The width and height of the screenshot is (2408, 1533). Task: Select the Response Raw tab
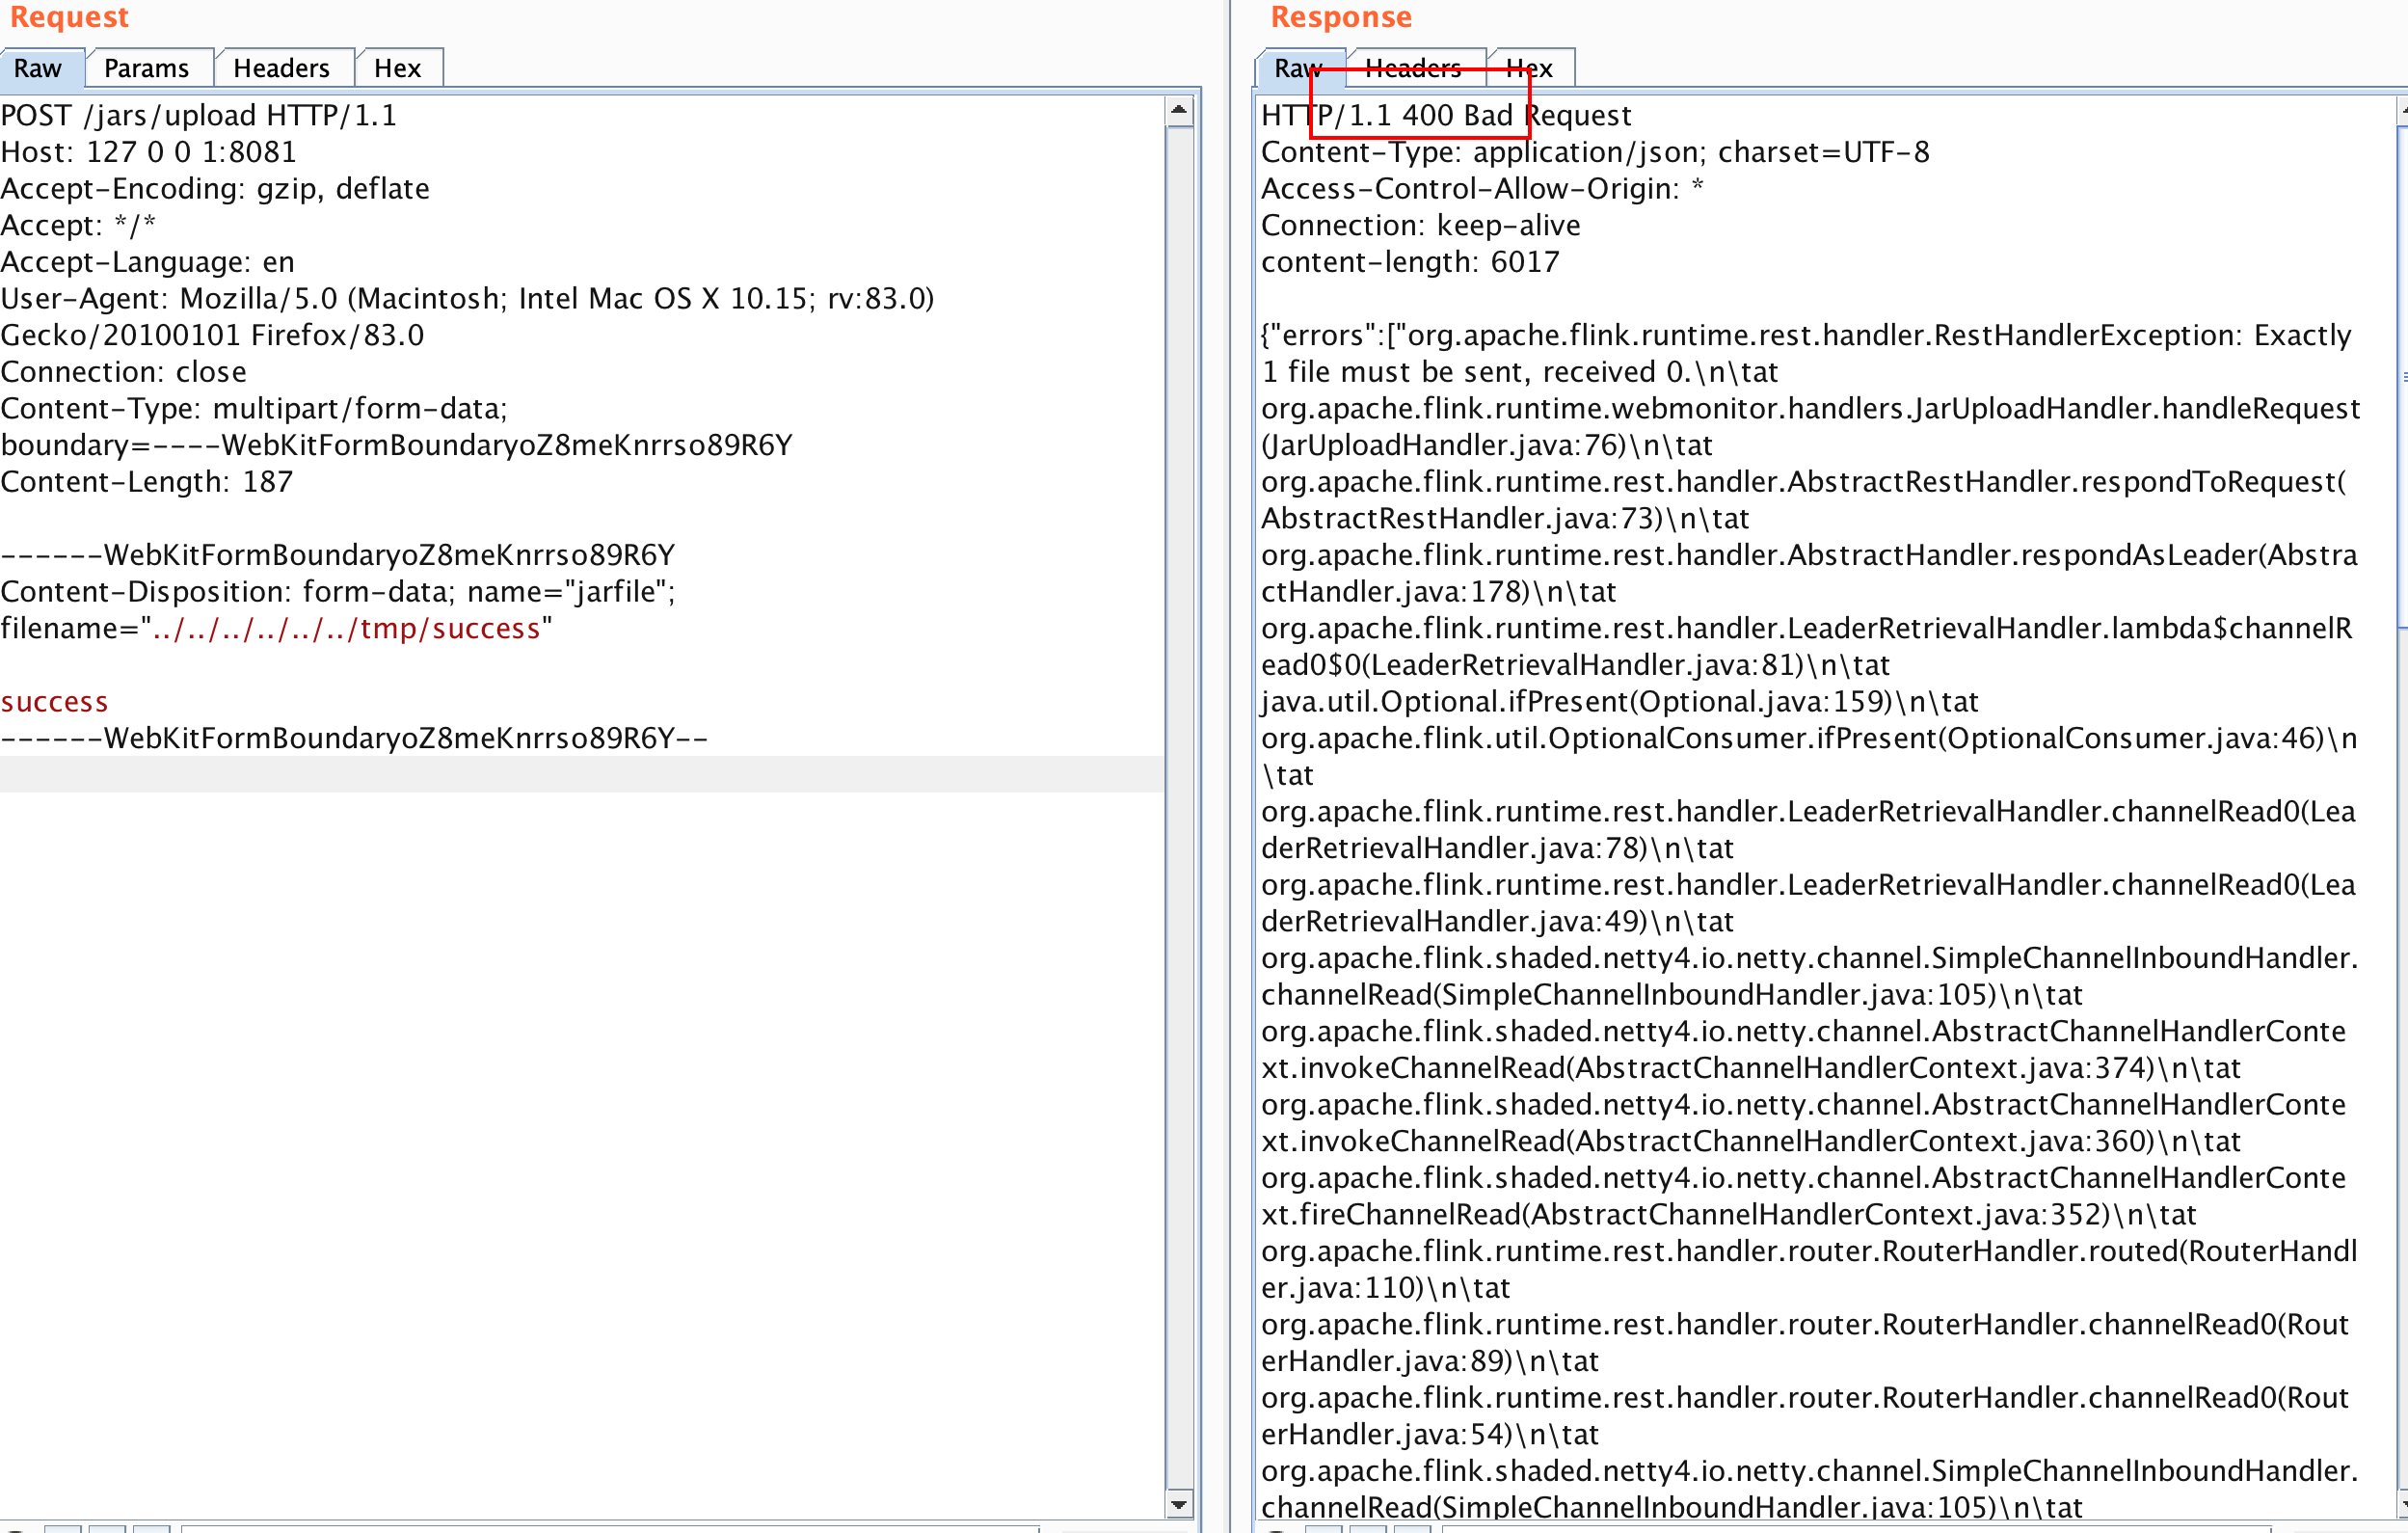point(1299,68)
